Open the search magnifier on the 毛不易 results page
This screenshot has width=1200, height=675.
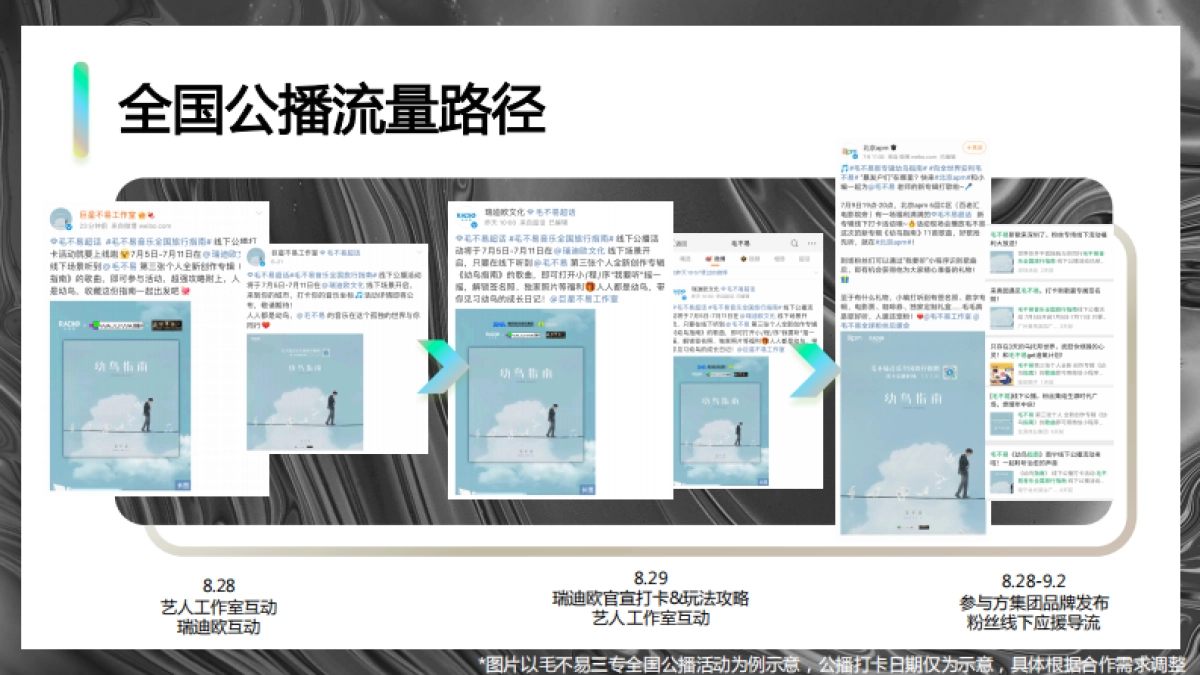[x=794, y=244]
